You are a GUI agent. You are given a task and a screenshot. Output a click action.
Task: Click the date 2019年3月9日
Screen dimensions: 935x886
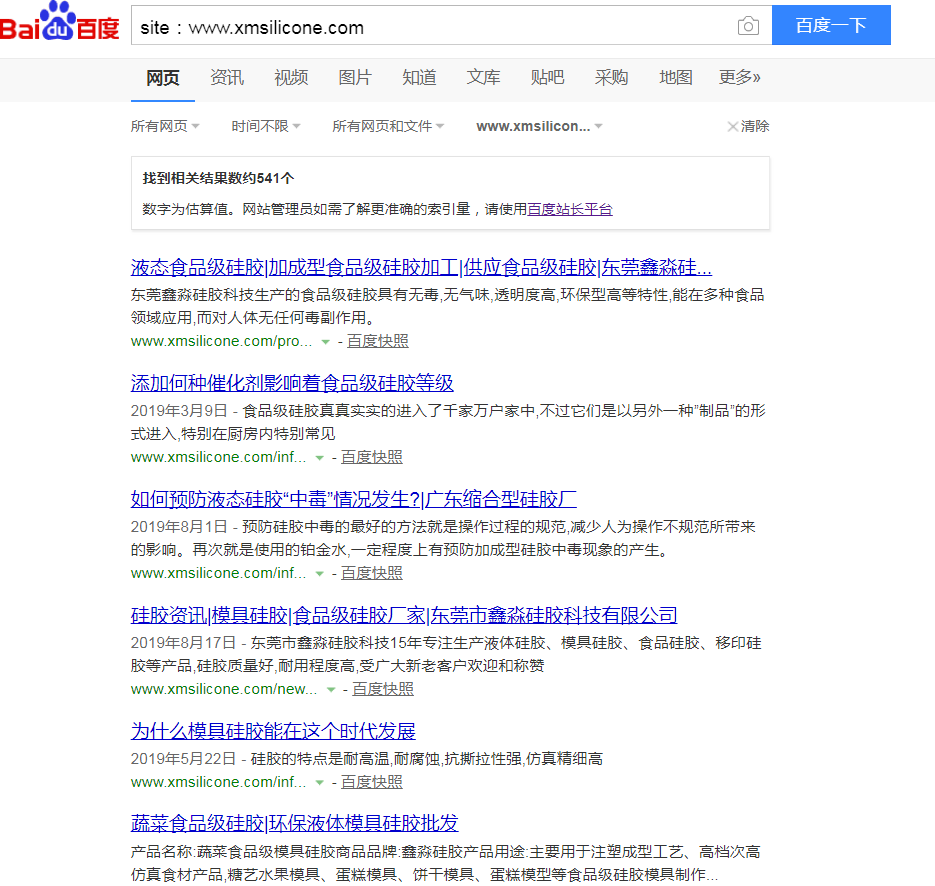[x=179, y=411]
